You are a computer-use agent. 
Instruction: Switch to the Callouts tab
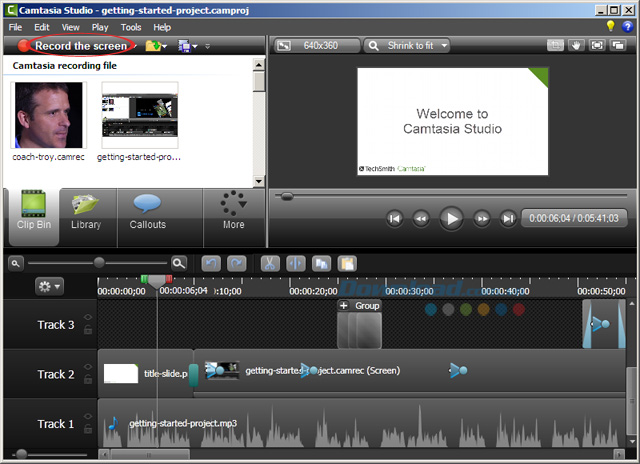point(147,216)
